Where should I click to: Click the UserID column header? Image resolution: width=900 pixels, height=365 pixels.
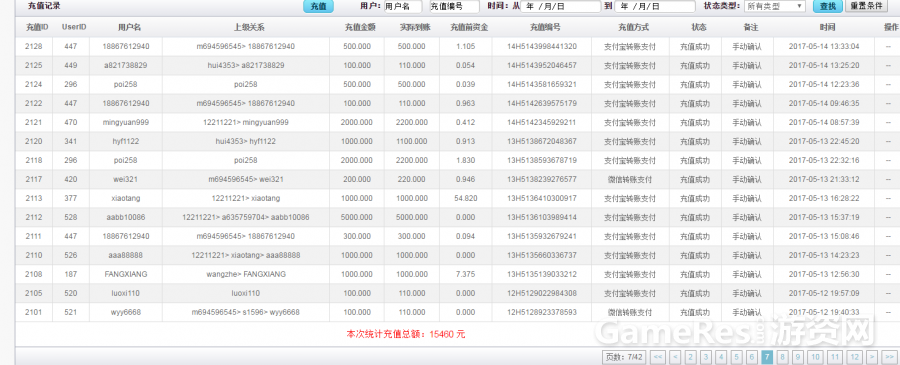click(74, 27)
